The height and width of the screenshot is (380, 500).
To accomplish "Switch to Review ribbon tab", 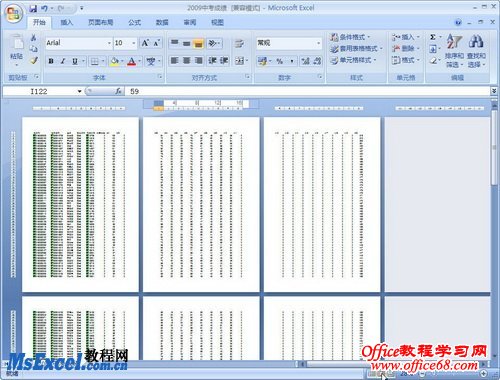I will pyautogui.click(x=190, y=22).
